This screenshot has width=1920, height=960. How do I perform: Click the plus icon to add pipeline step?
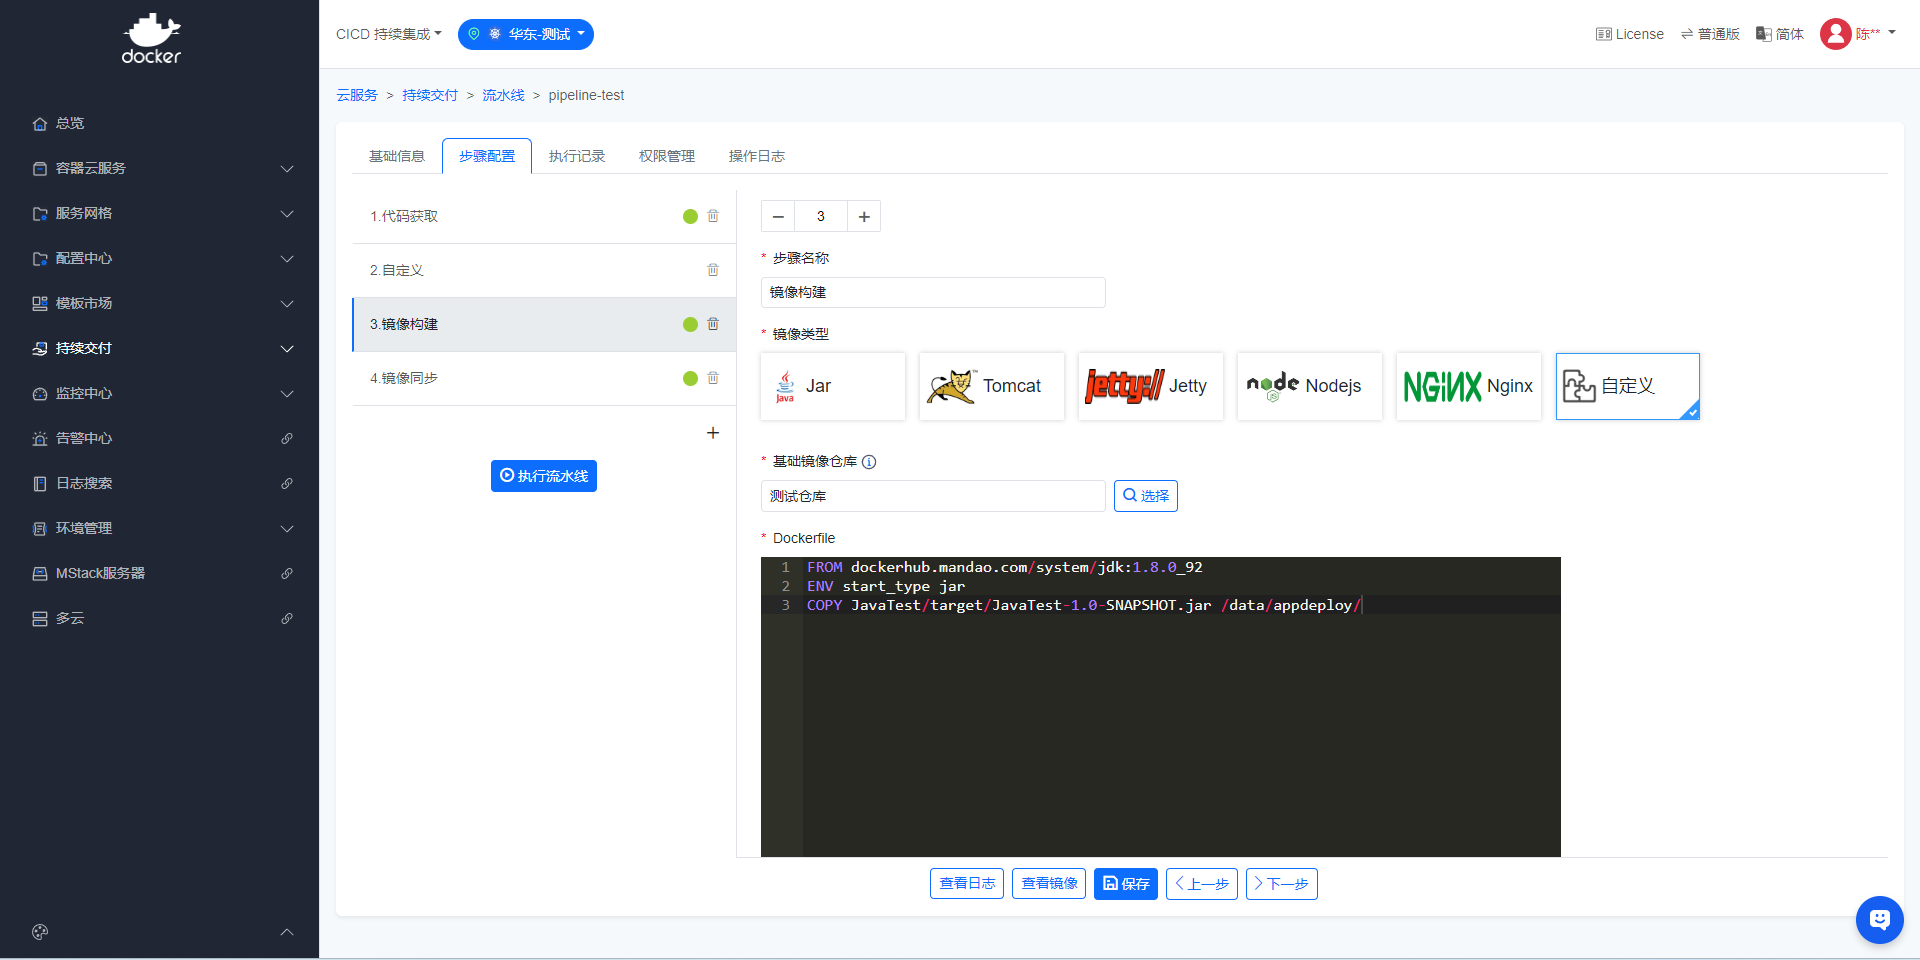(713, 433)
